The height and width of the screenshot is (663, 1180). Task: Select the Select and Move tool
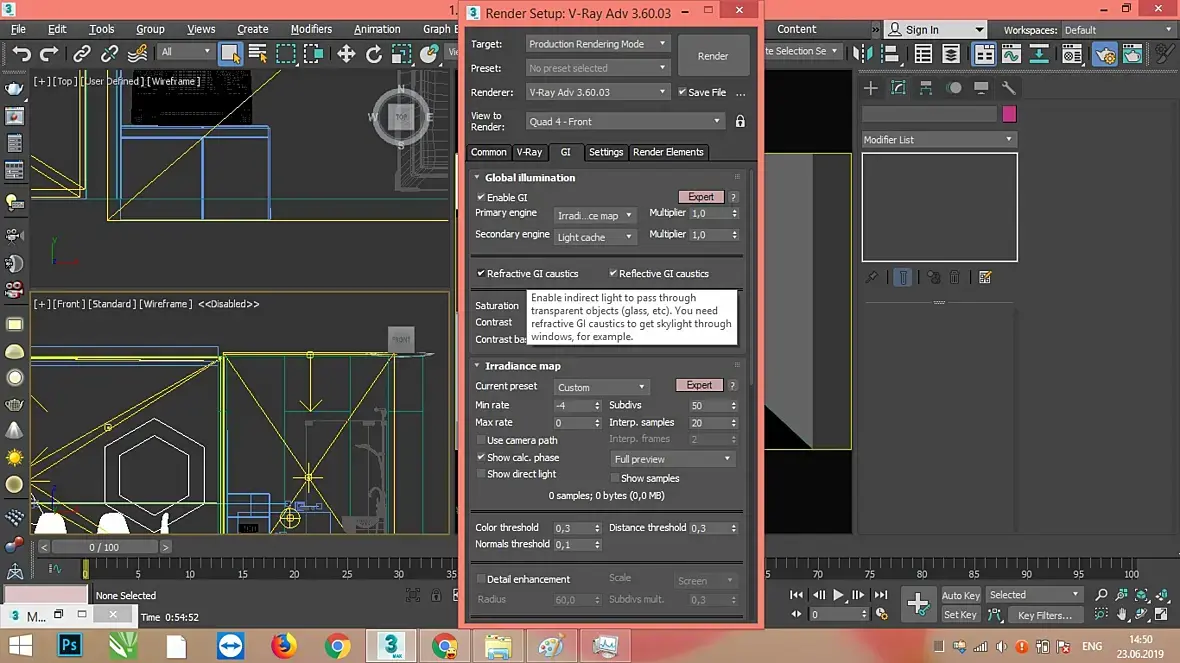[x=345, y=53]
